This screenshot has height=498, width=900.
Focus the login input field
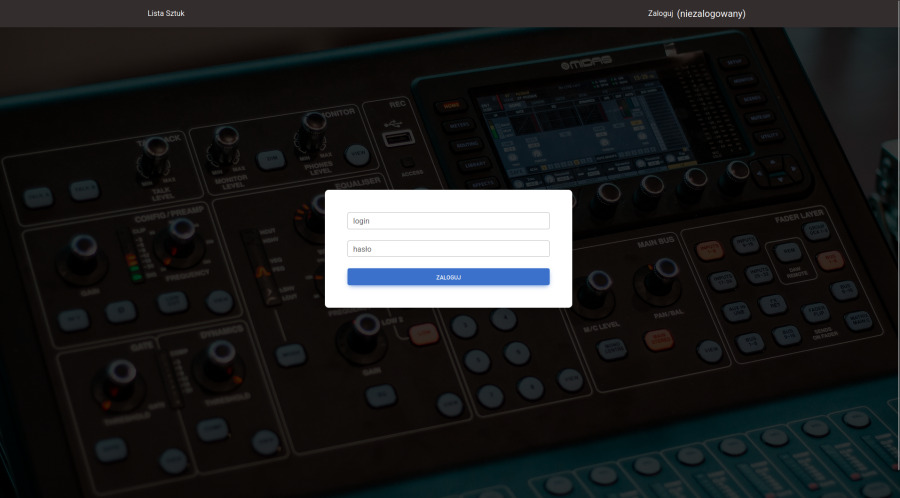448,220
